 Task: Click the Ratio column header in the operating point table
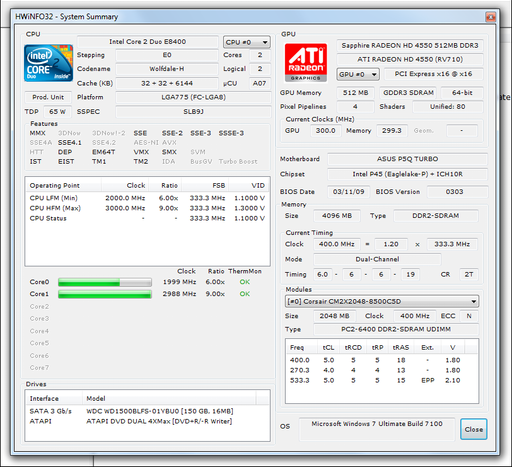[x=165, y=185]
